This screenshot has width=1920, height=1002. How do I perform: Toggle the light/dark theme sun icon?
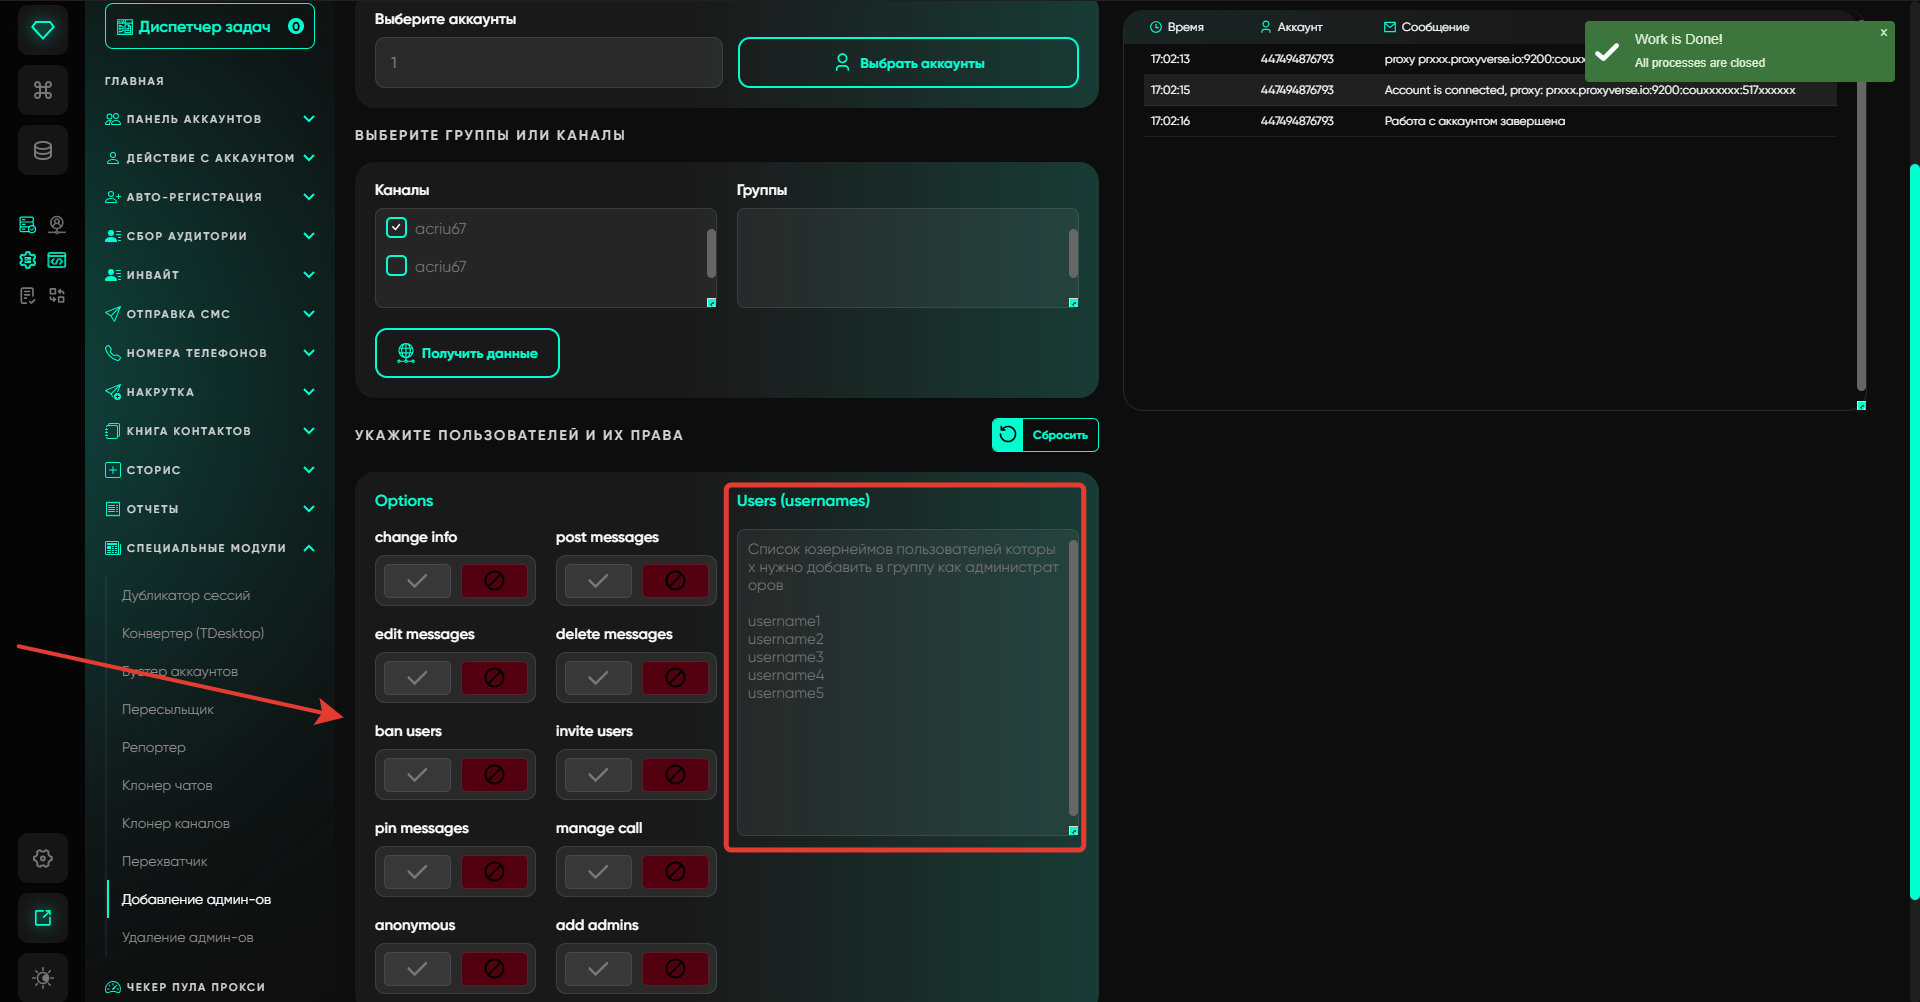42,977
